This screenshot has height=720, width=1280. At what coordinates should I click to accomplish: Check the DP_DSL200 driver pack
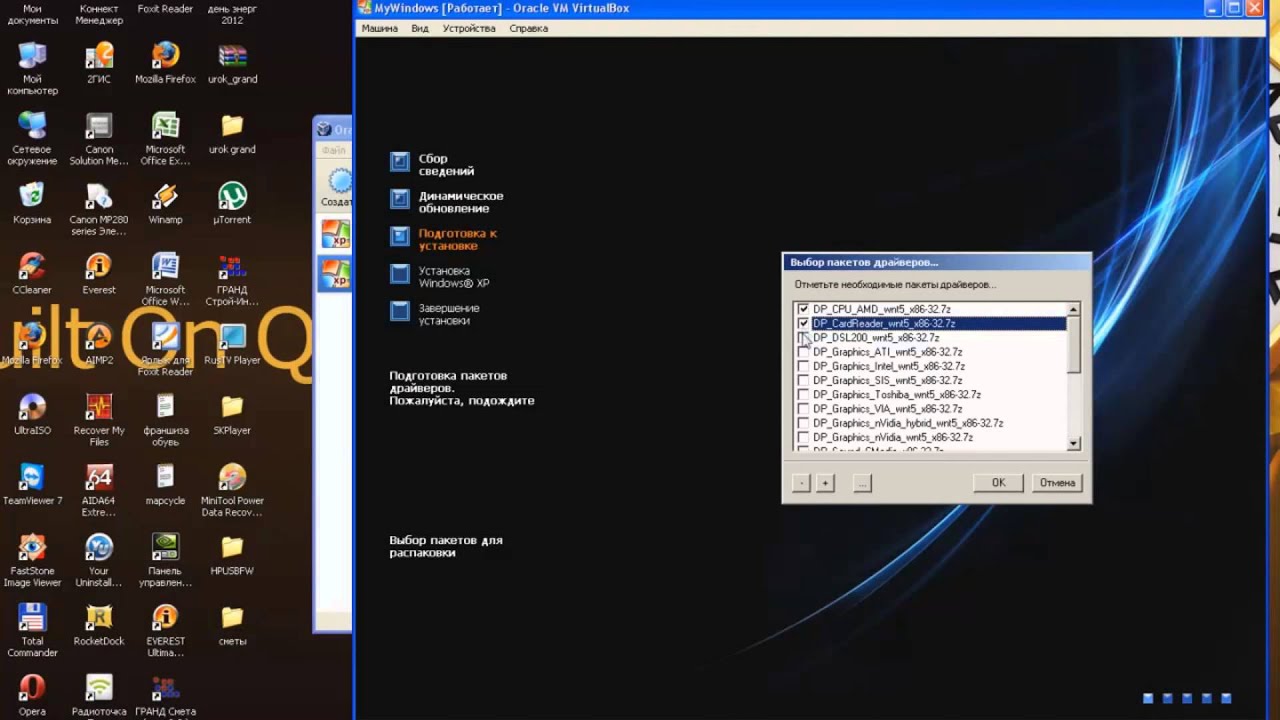(x=803, y=338)
